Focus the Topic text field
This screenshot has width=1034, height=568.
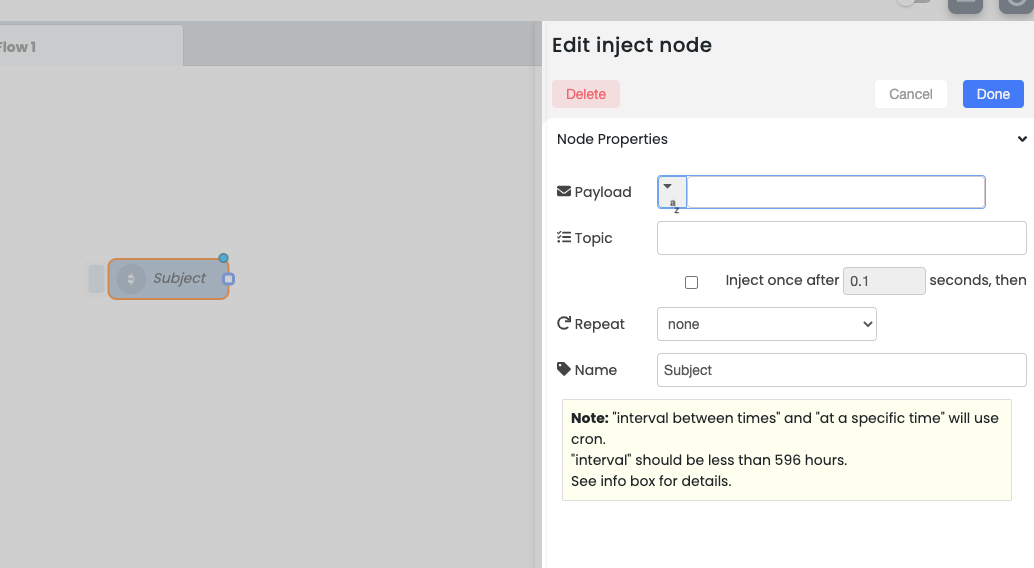[841, 238]
